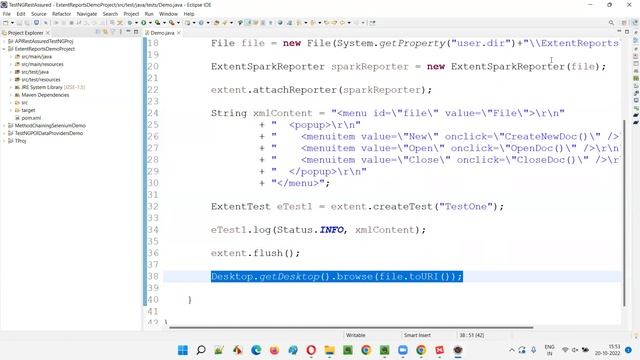Viewport: 640px width, 360px height.
Task: Open the New file dropdown arrow
Action: (12, 23)
